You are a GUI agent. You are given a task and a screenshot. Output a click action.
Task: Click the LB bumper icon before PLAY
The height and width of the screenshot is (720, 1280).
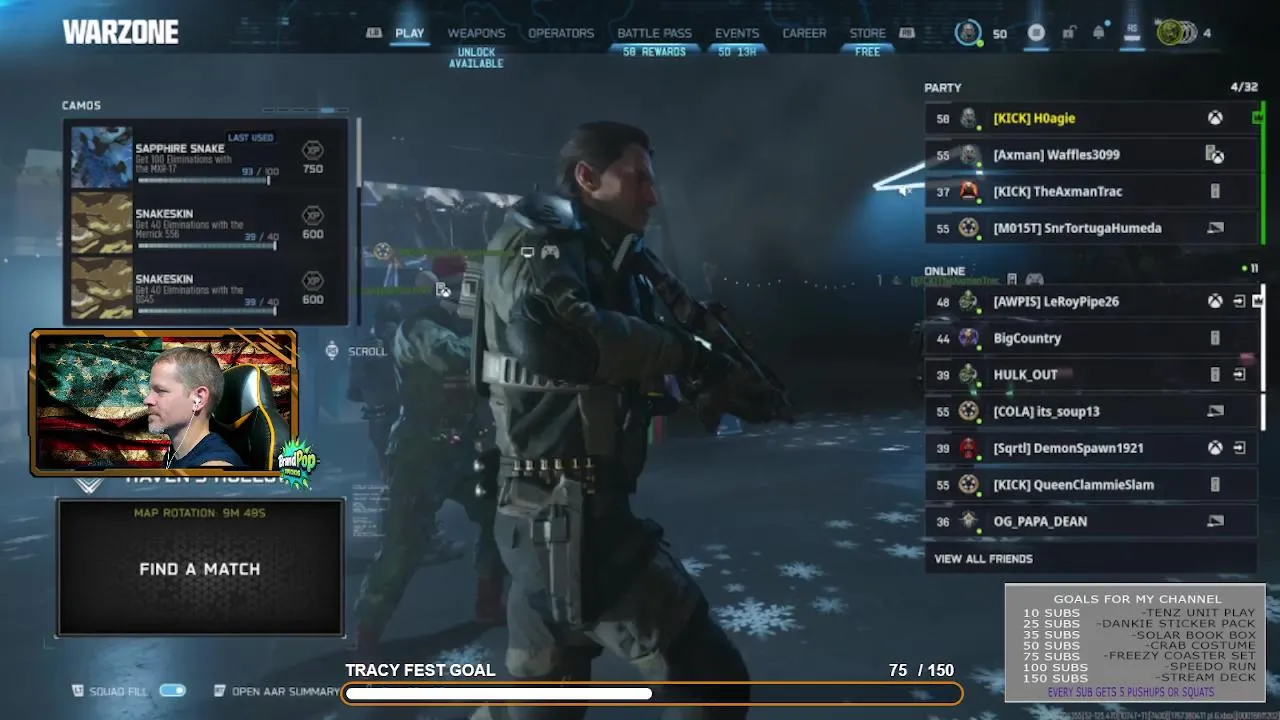[x=374, y=33]
